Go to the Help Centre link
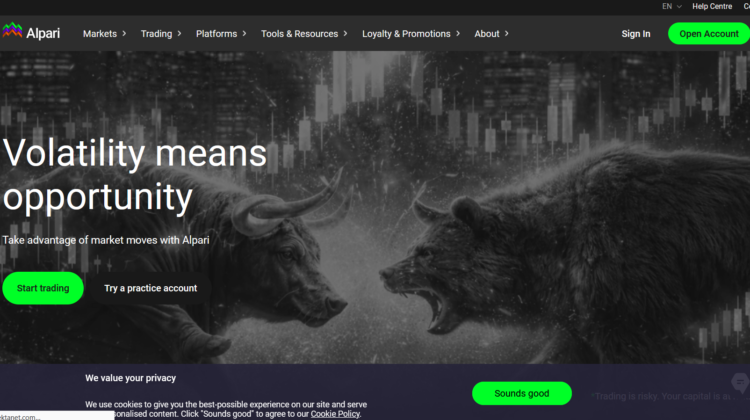Image resolution: width=750 pixels, height=420 pixels. pyautogui.click(x=712, y=6)
